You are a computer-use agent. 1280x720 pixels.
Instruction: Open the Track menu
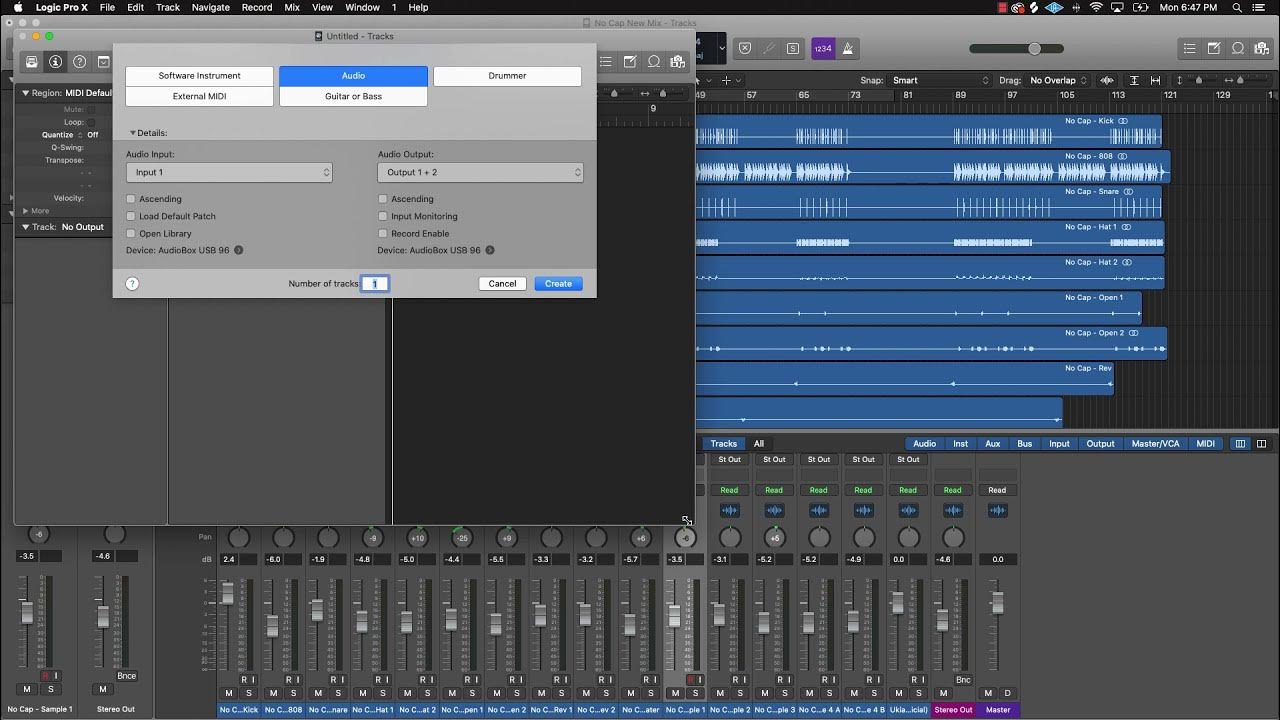[x=168, y=7]
